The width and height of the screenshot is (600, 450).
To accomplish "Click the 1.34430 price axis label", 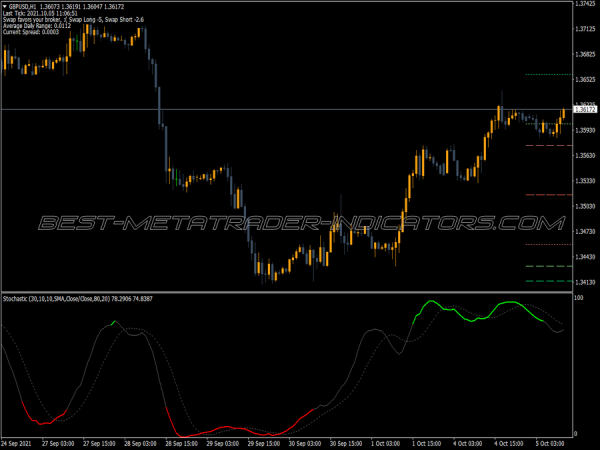I will 585,257.
